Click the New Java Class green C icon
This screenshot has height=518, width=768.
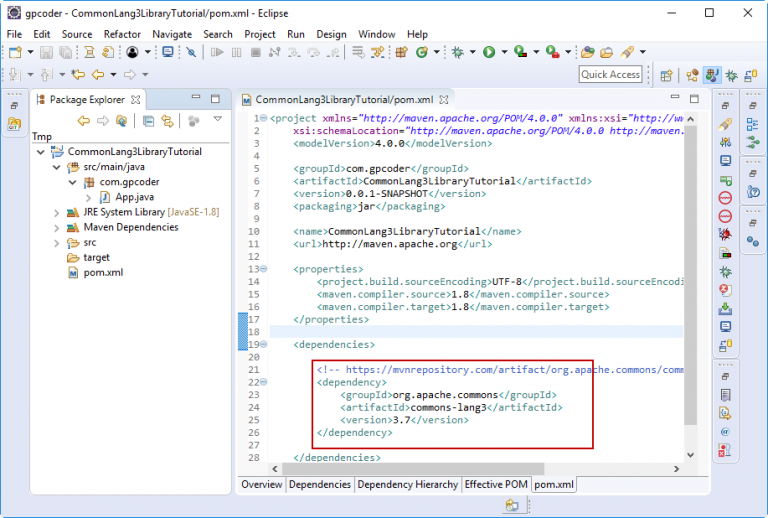click(x=422, y=52)
